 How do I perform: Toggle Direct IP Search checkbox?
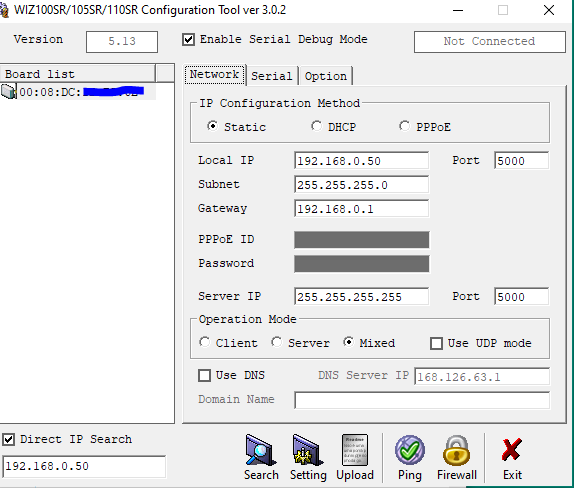8,439
